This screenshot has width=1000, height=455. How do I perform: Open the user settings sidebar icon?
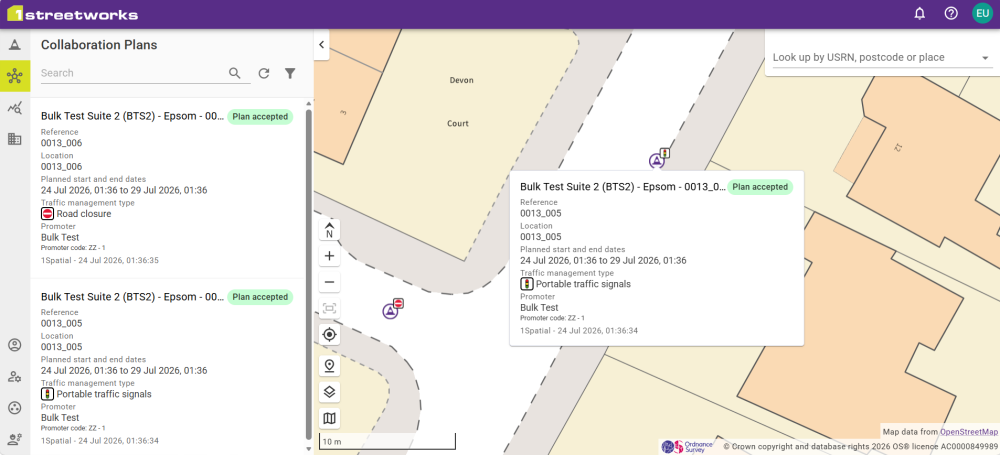pos(15,377)
